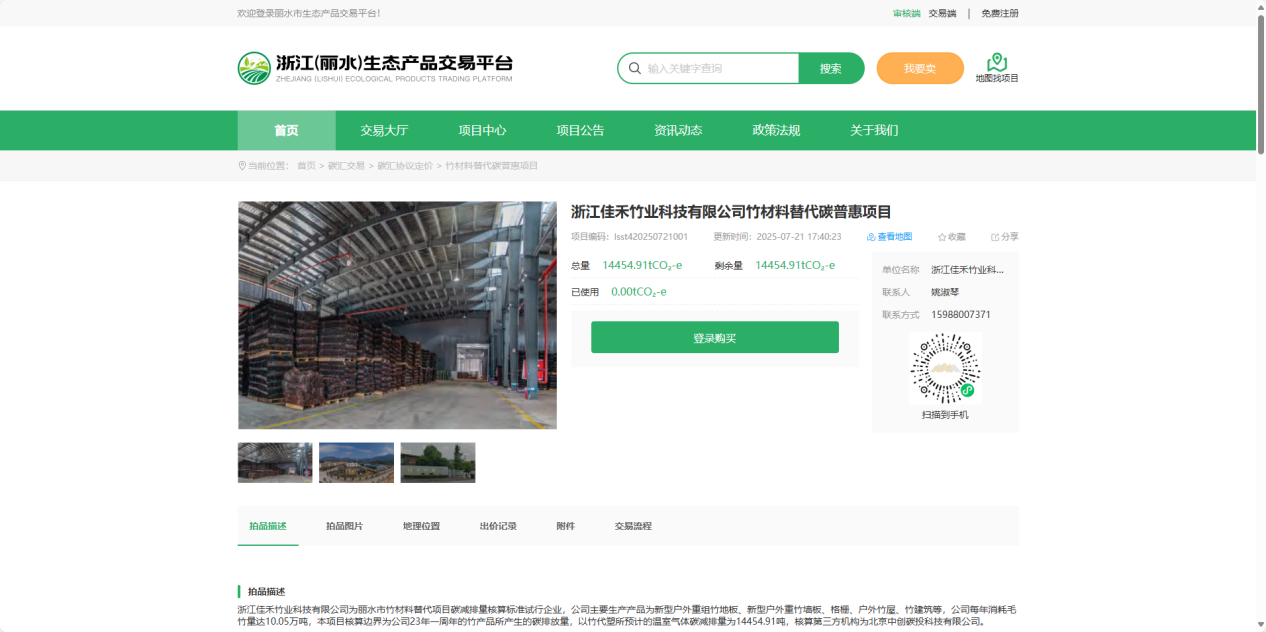The width and height of the screenshot is (1266, 632).
Task: Click the green 搜索 button
Action: 831,69
